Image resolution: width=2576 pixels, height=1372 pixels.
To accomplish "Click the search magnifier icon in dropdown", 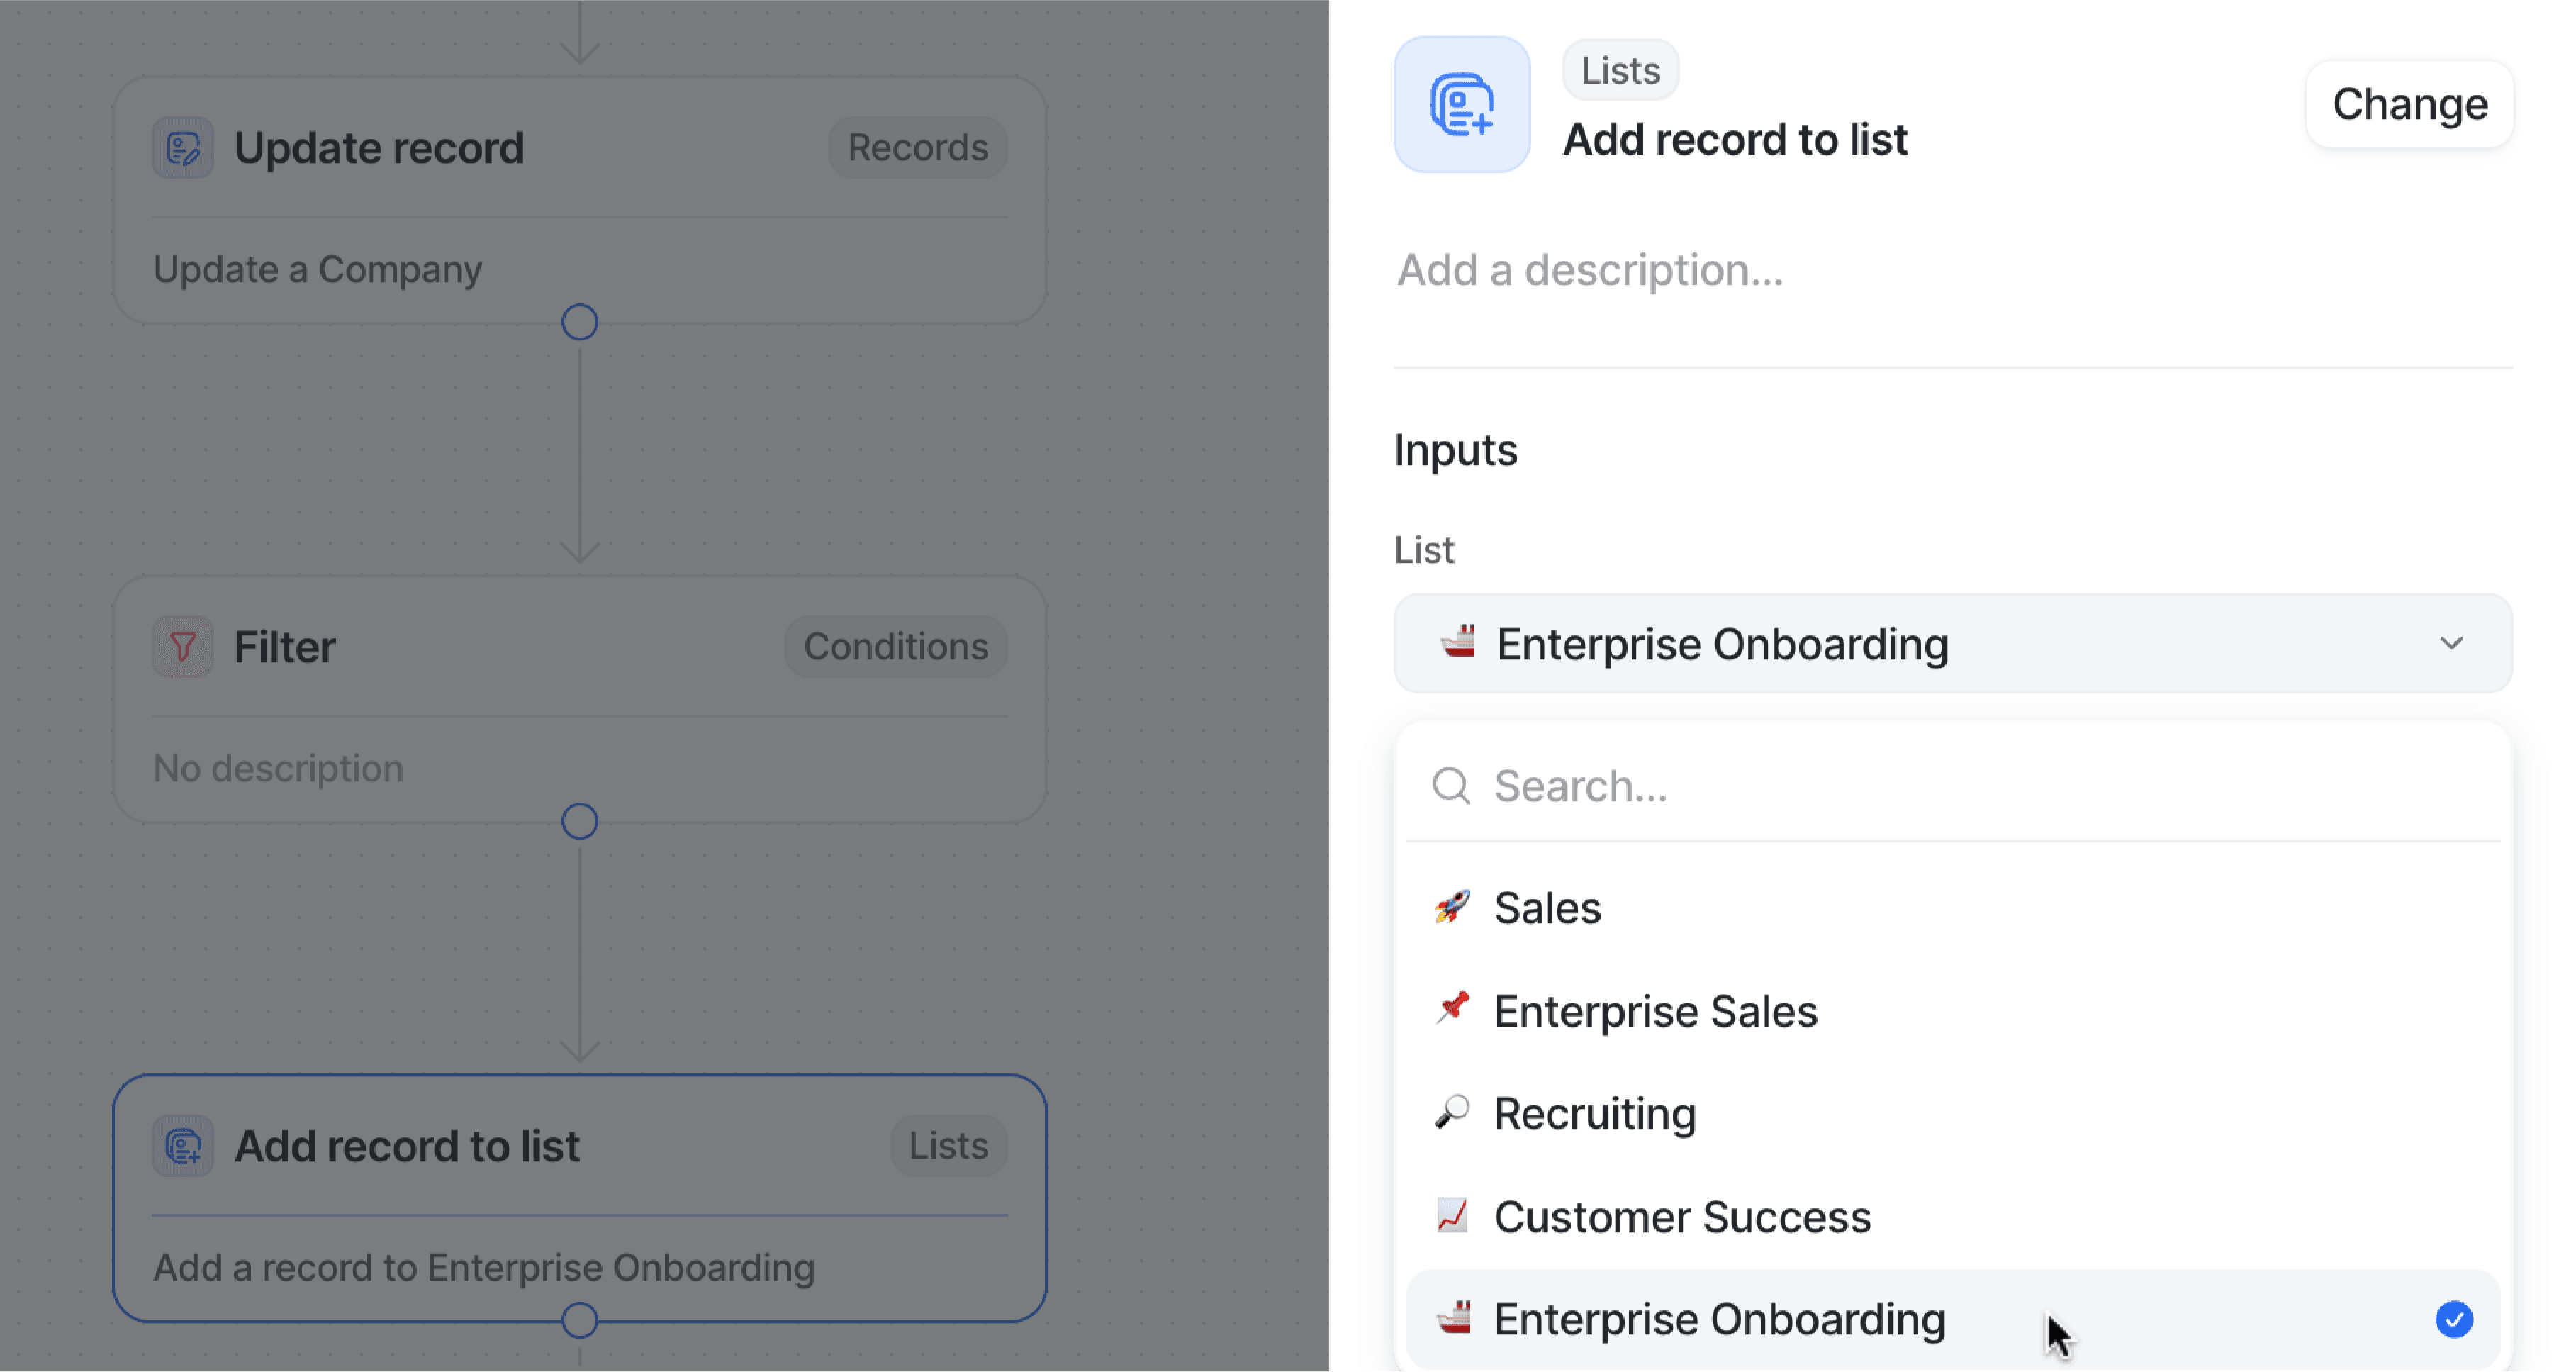I will [1451, 786].
